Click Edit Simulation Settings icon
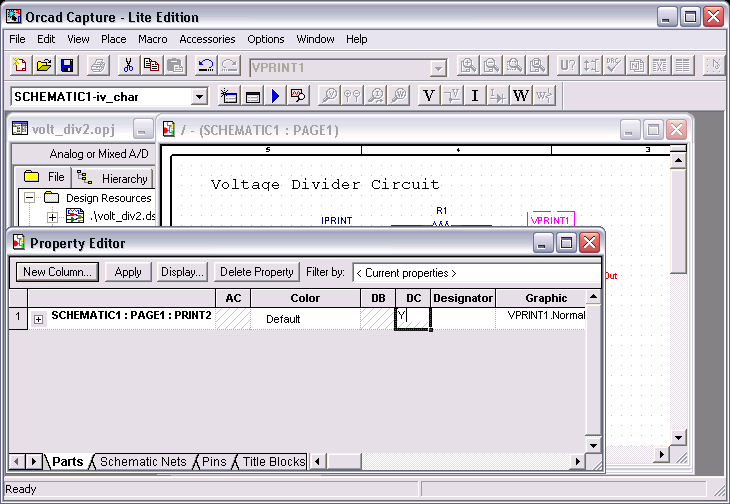 [x=252, y=96]
